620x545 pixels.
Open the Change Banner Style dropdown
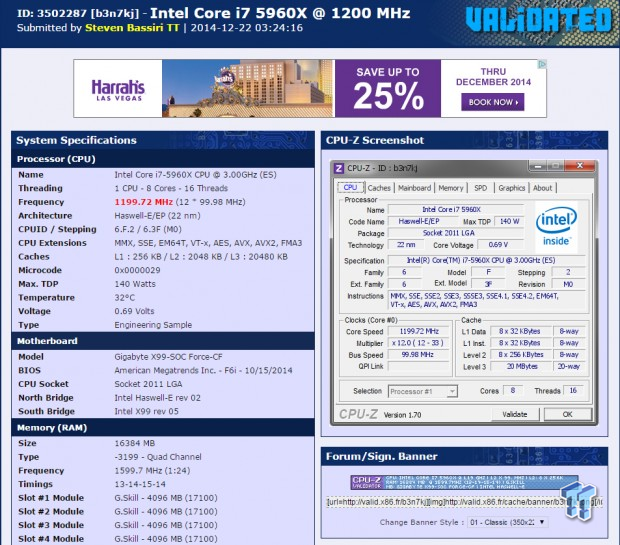coord(508,522)
